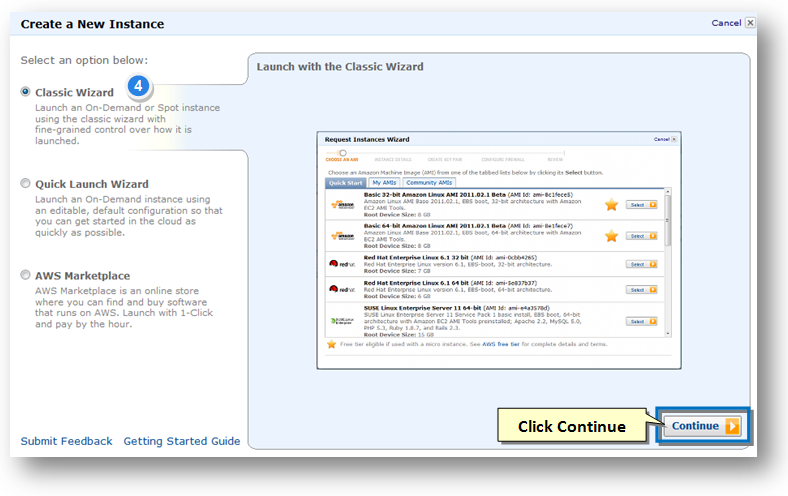This screenshot has height=496, width=788.
Task: Click Select for Red Hat Enterprise Linux 32 bit
Action: [642, 264]
